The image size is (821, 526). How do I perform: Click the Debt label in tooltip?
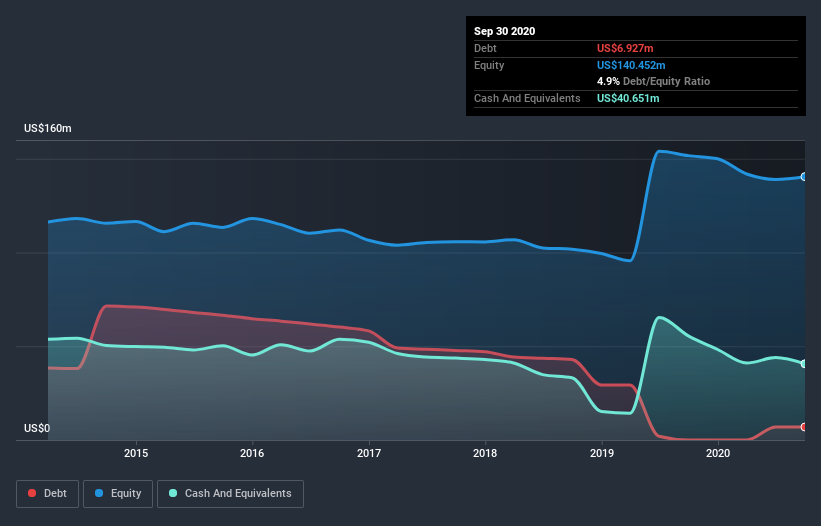point(485,48)
